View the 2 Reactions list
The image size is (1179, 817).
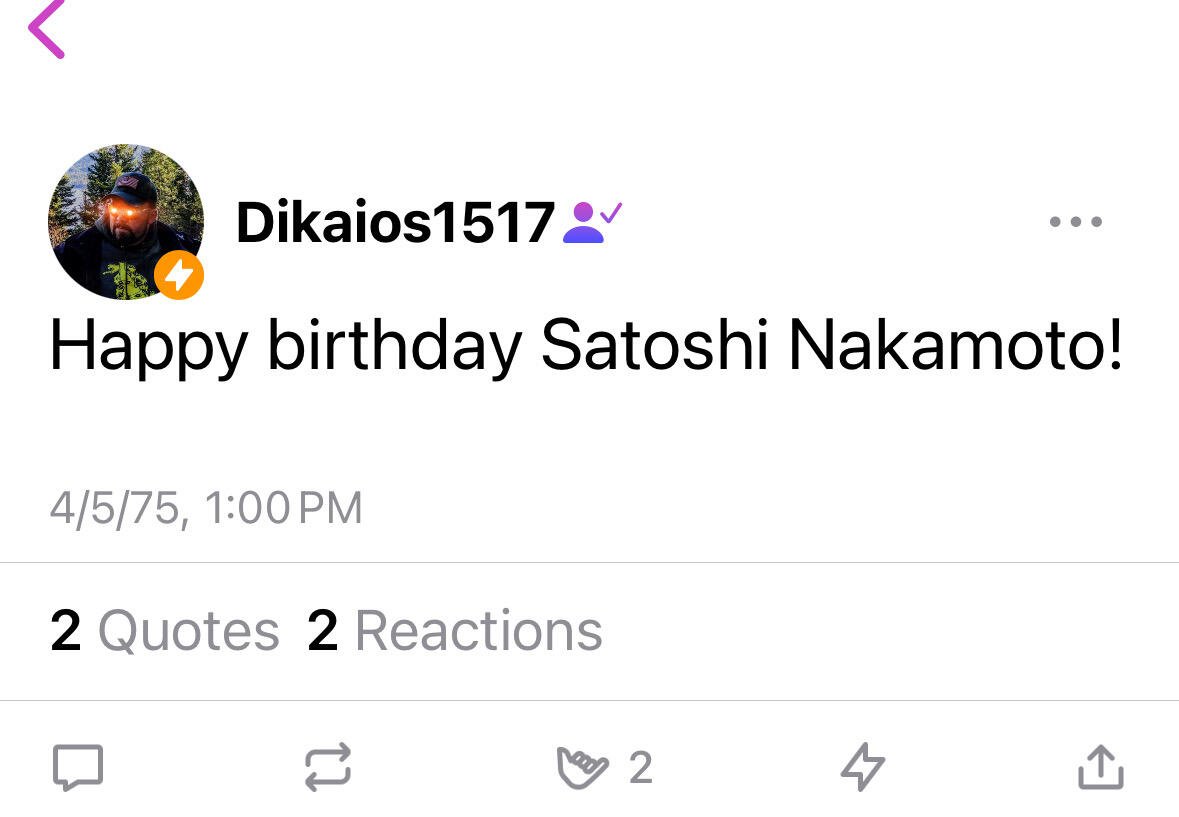(x=455, y=631)
